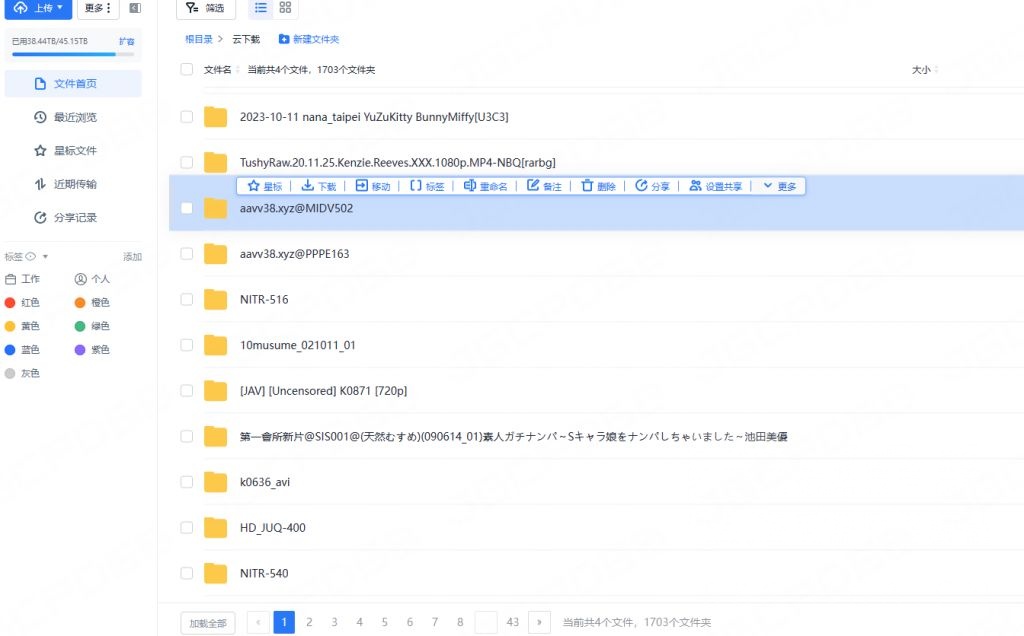Open the 筛选 filter dropdown
The image size is (1024, 636).
click(205, 9)
